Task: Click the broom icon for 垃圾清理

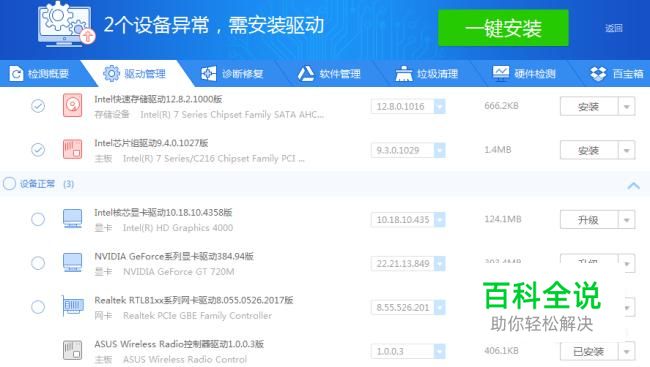Action: click(404, 74)
